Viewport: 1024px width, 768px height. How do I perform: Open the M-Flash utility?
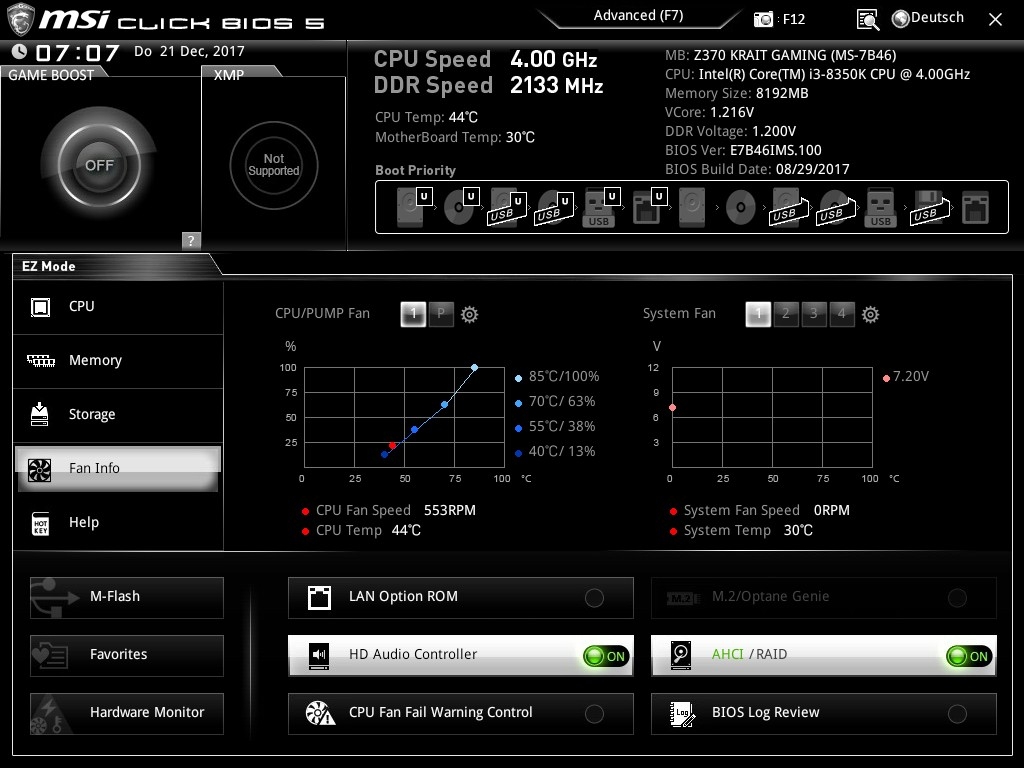tap(127, 597)
